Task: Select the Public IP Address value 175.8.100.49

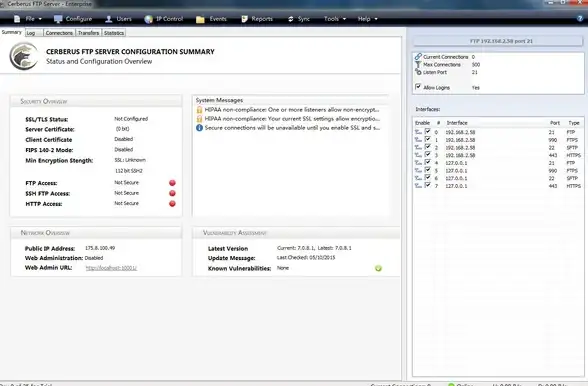Action: (x=100, y=248)
